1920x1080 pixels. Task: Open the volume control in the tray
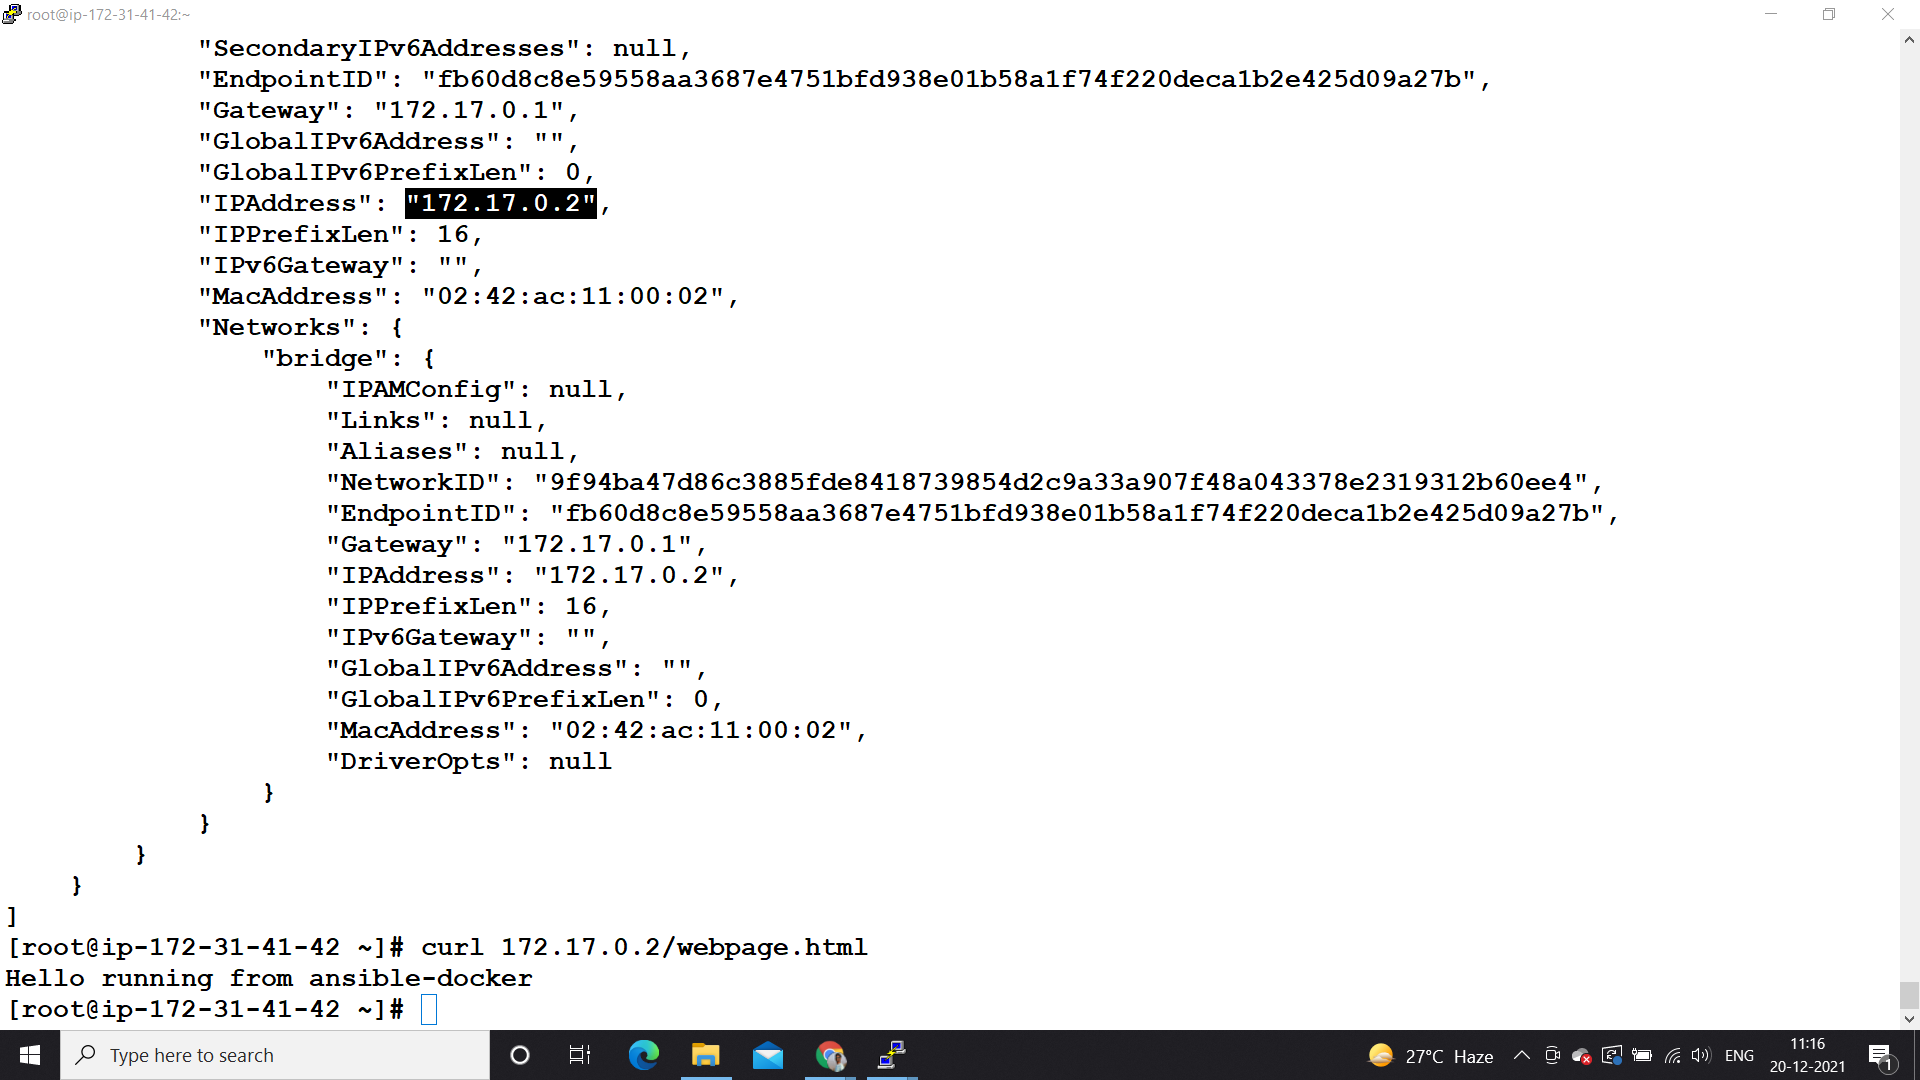click(1701, 1055)
